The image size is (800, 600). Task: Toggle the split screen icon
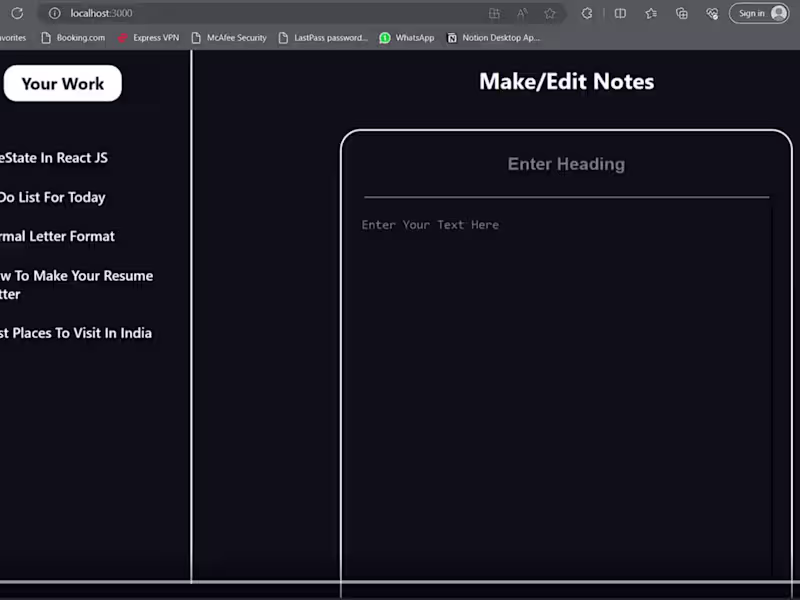[x=620, y=14]
